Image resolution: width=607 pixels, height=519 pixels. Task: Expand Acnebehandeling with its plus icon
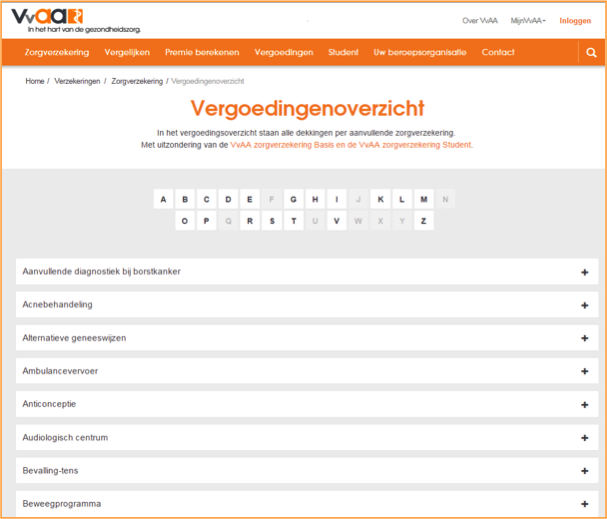pos(585,305)
